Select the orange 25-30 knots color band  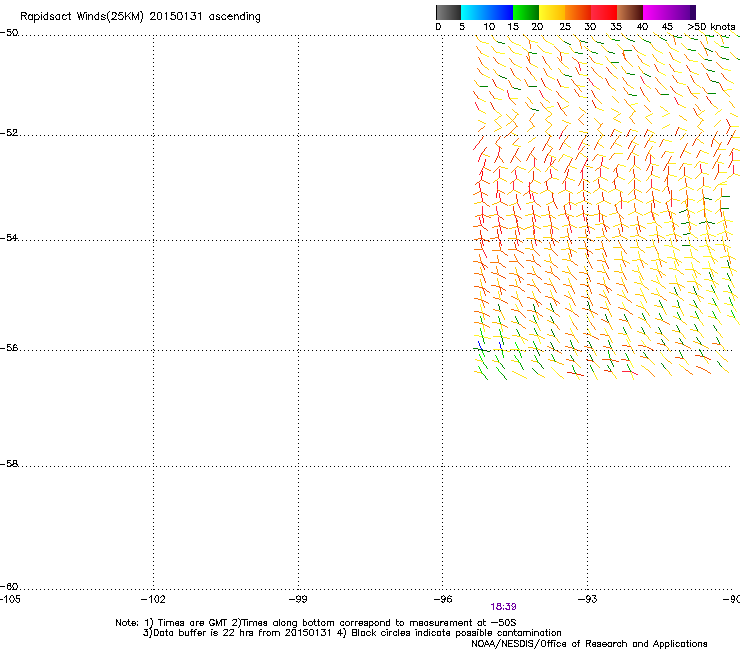coord(578,12)
